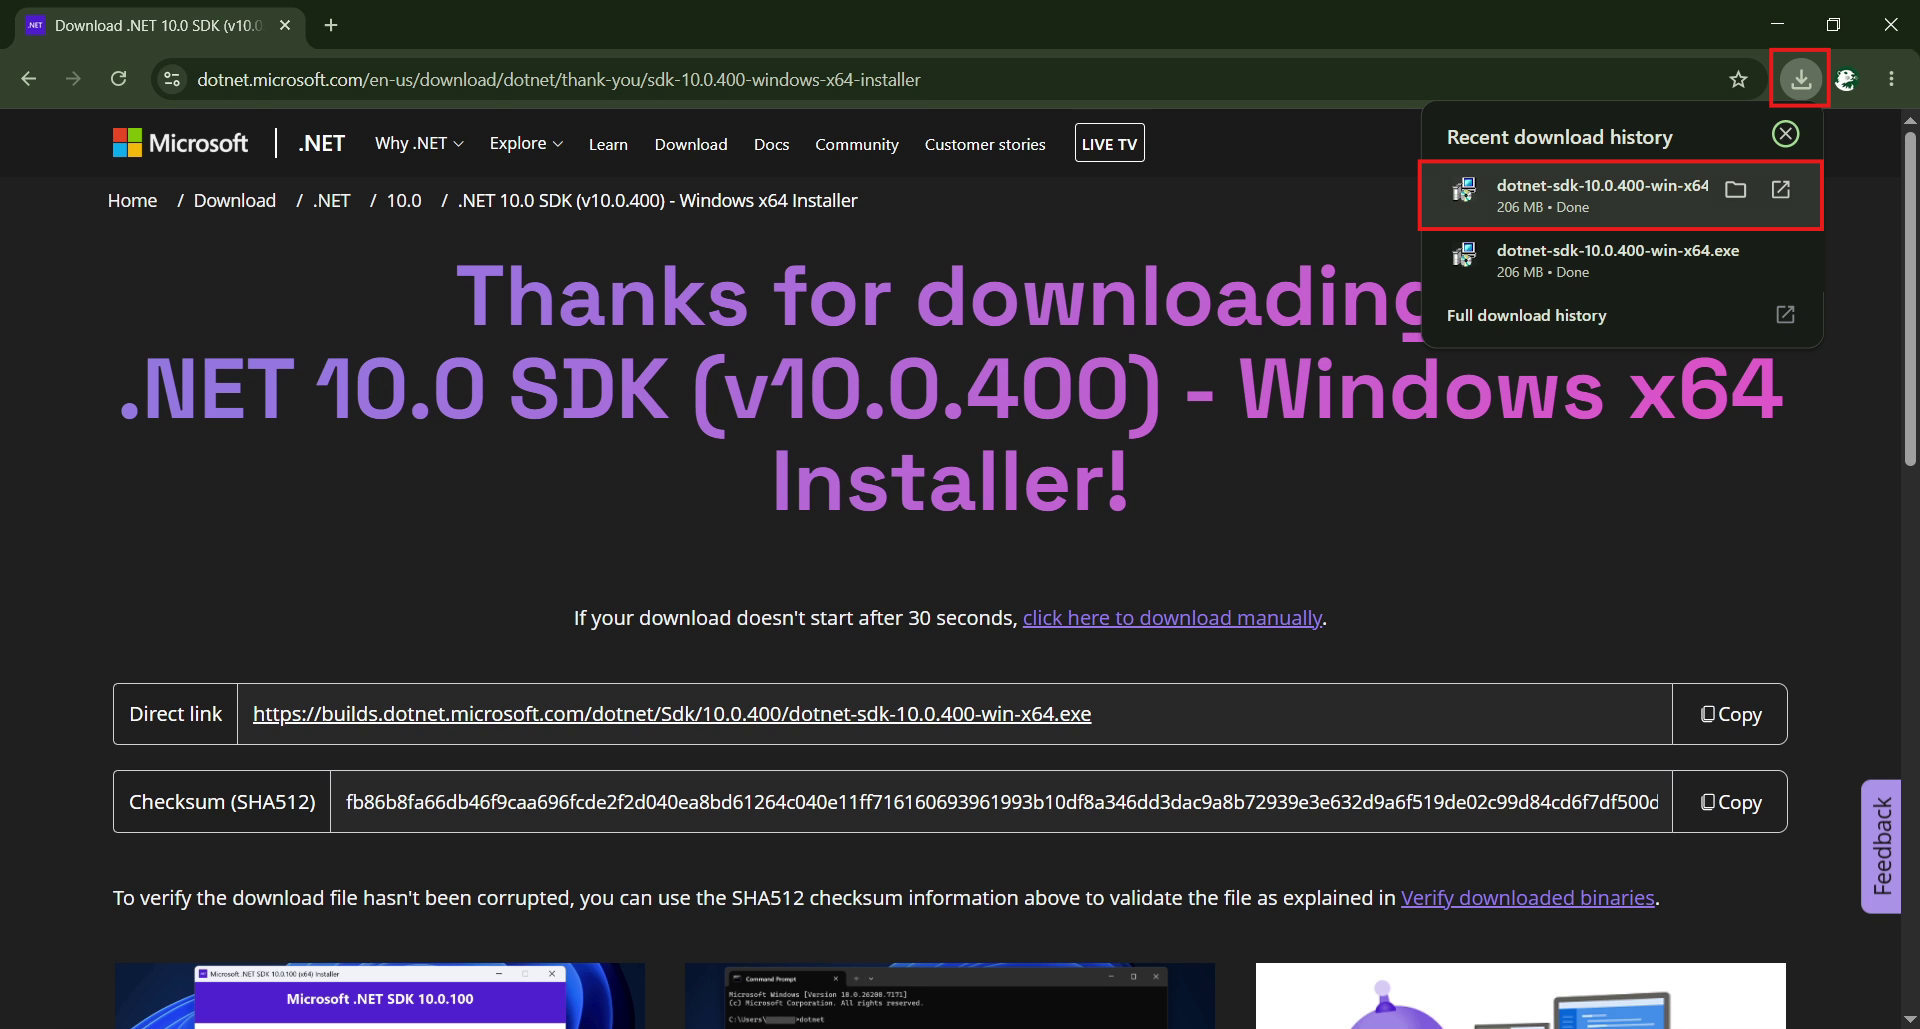View site information icon in address bar
The width and height of the screenshot is (1920, 1029).
(172, 79)
